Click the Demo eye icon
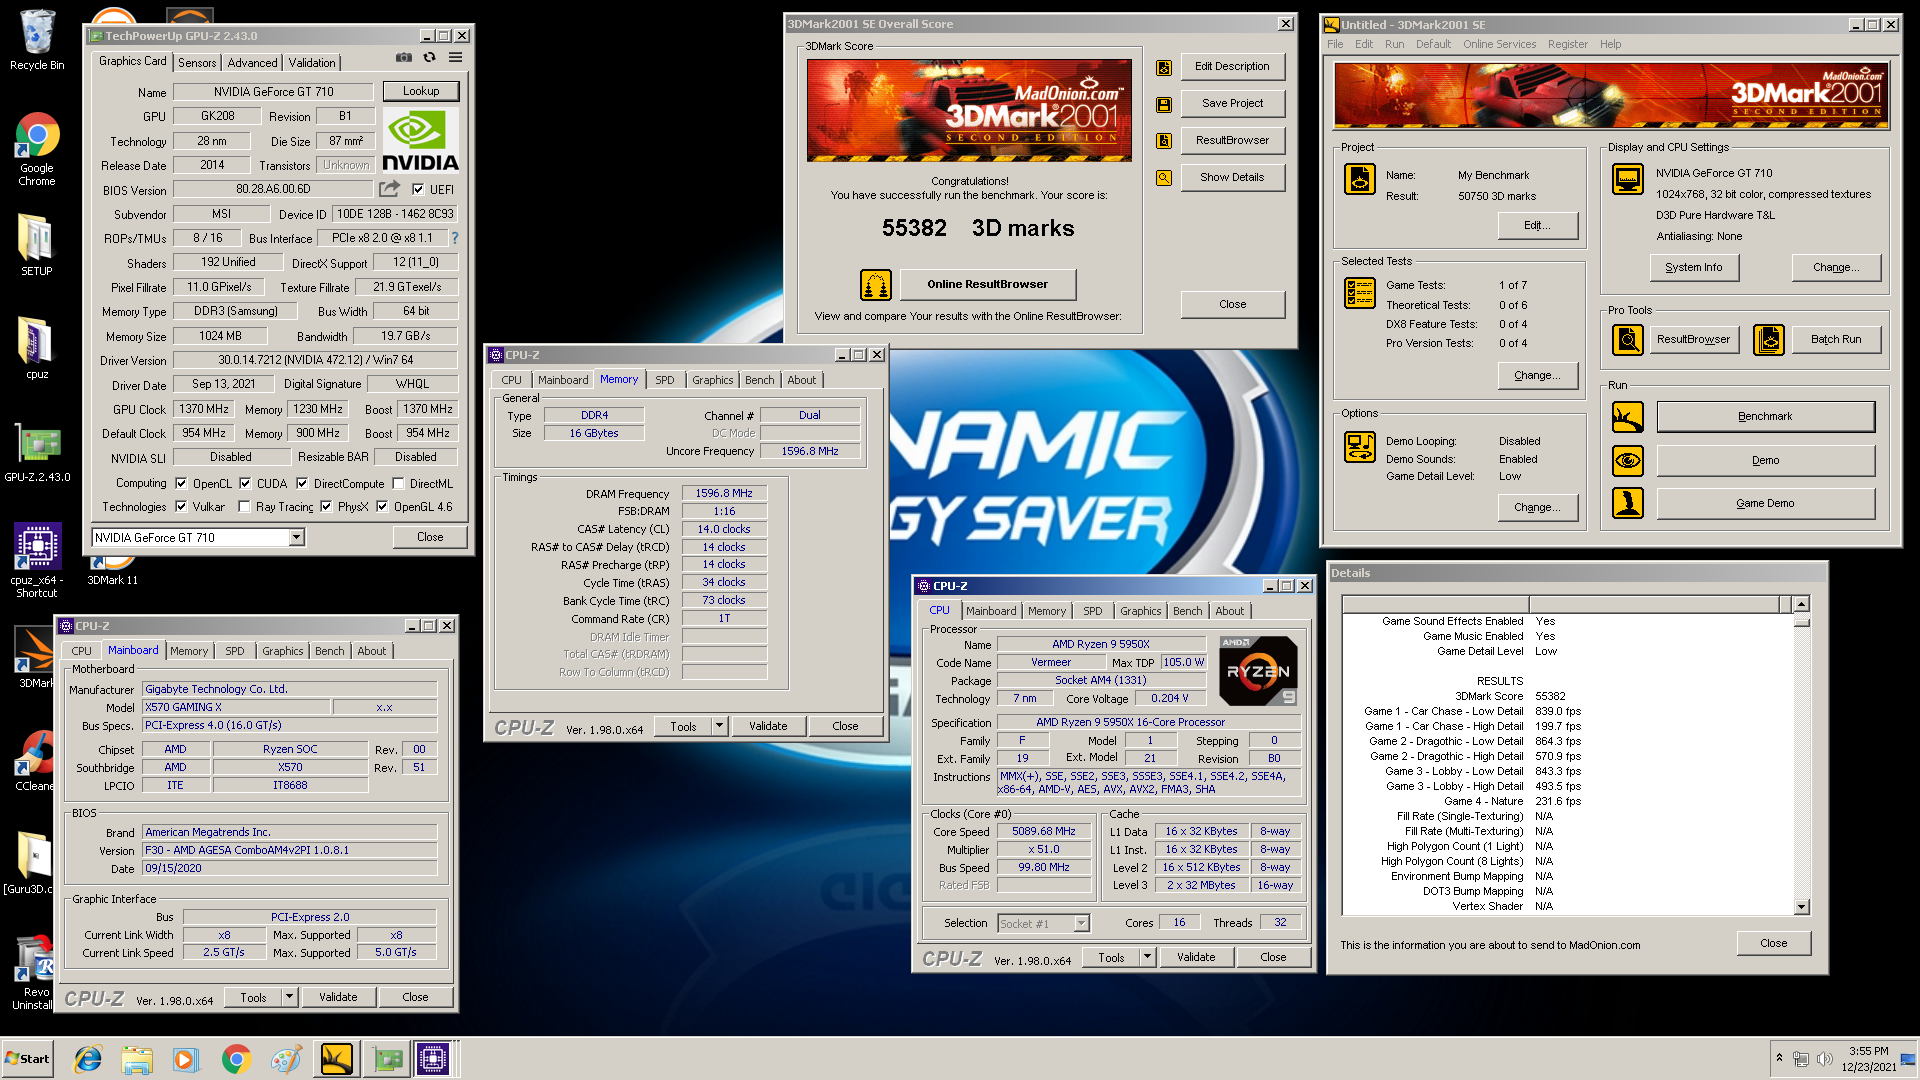The image size is (1920, 1080). tap(1628, 461)
